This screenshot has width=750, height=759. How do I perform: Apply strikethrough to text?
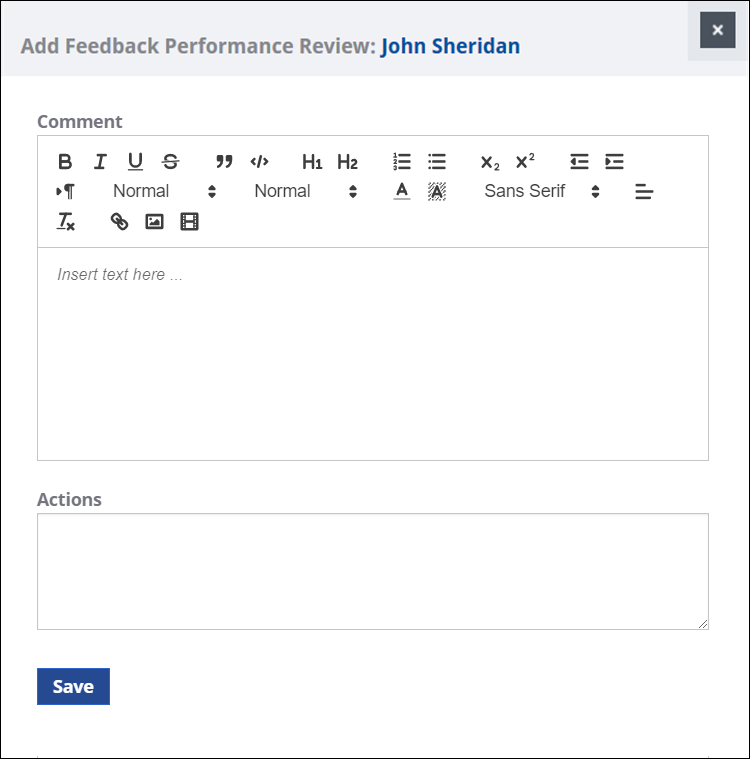pyautogui.click(x=170, y=162)
